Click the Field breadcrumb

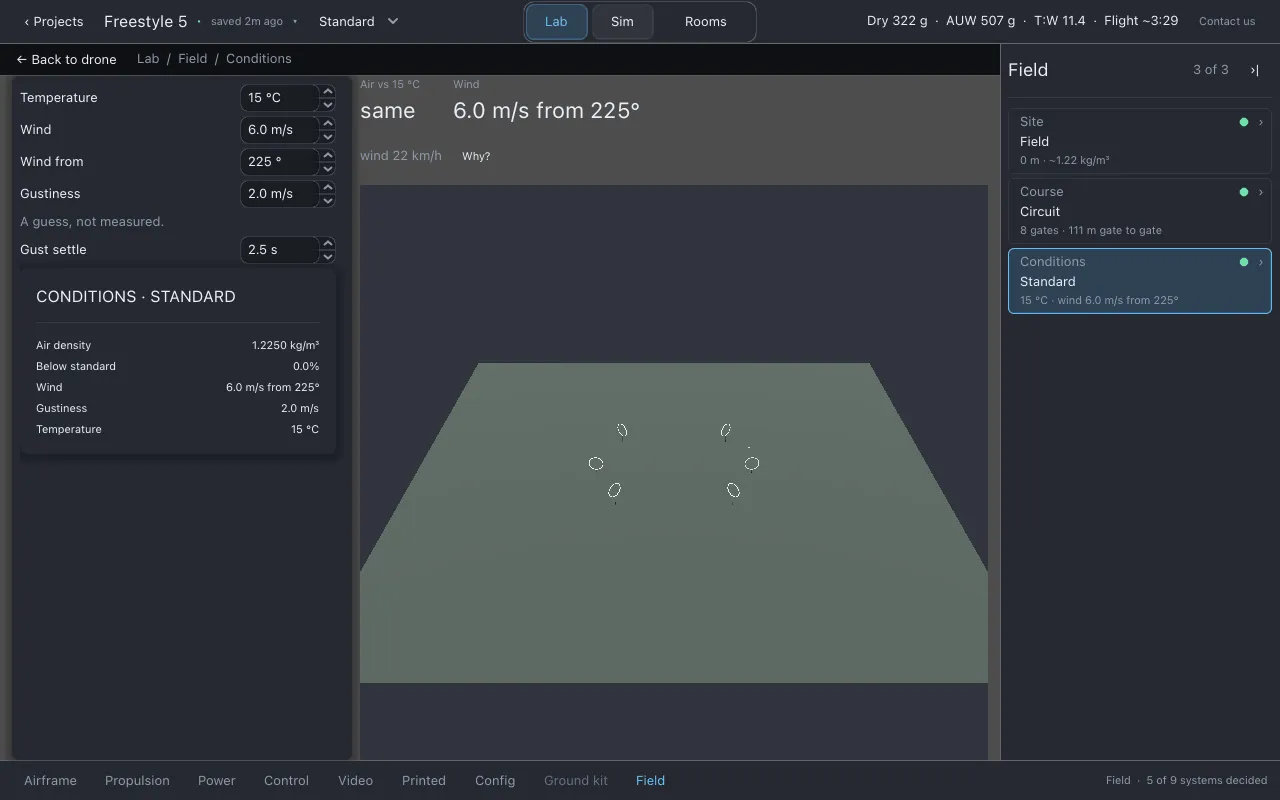[x=192, y=59]
